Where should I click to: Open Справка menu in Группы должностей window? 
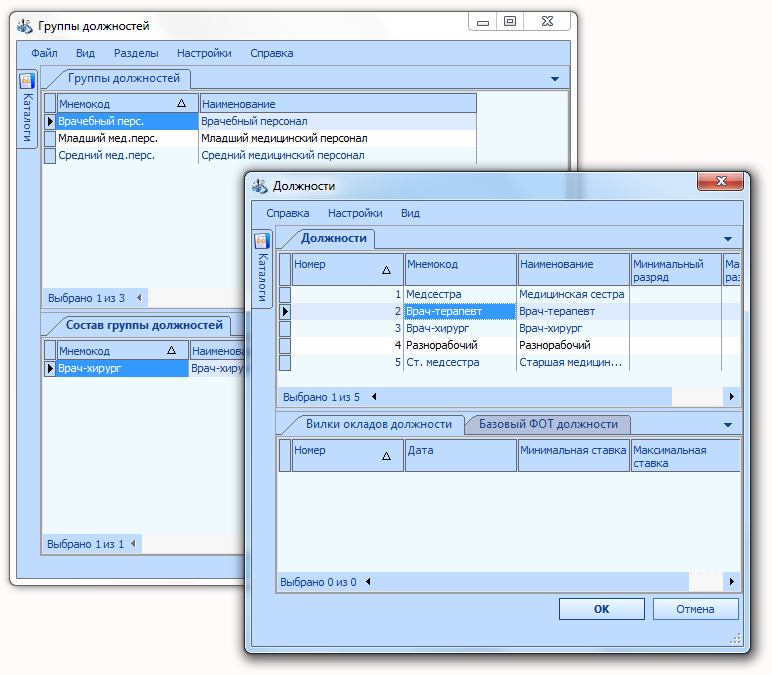(x=271, y=53)
